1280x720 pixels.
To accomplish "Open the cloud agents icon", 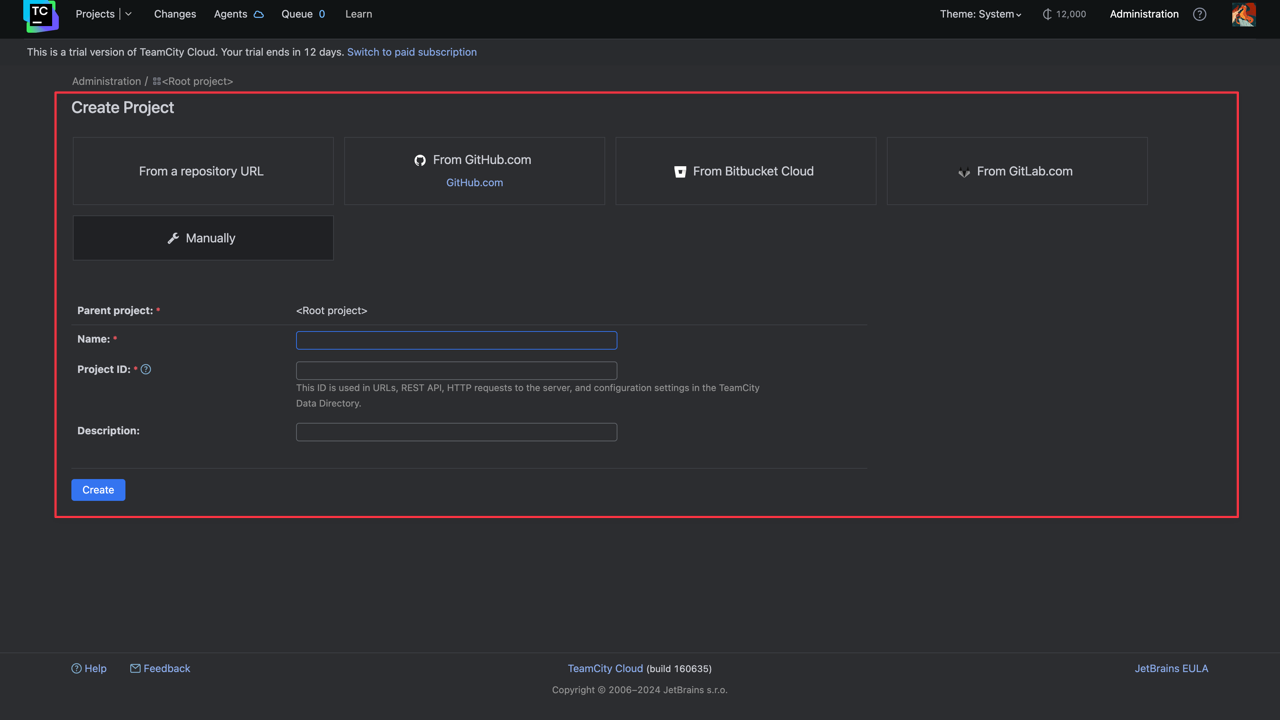I will (258, 14).
